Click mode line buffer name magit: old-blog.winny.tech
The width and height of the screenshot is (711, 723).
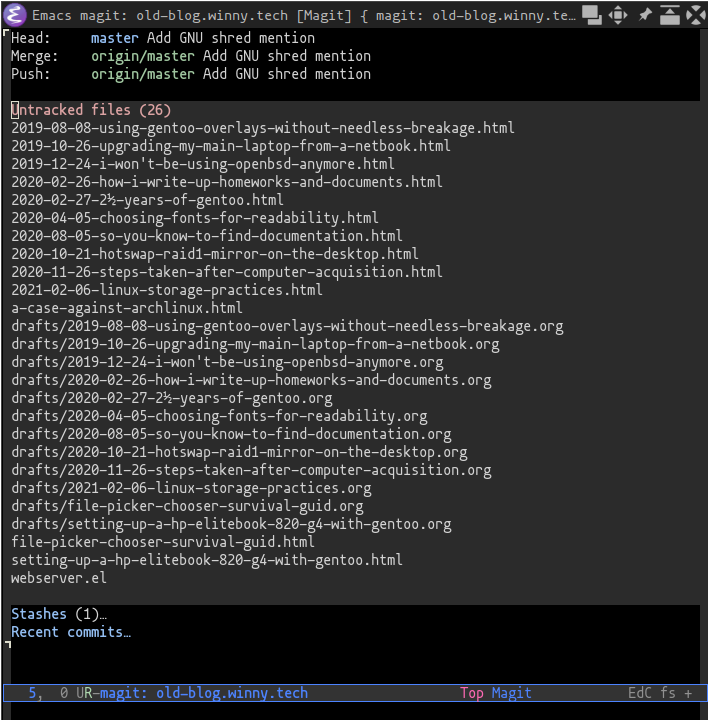(x=204, y=693)
